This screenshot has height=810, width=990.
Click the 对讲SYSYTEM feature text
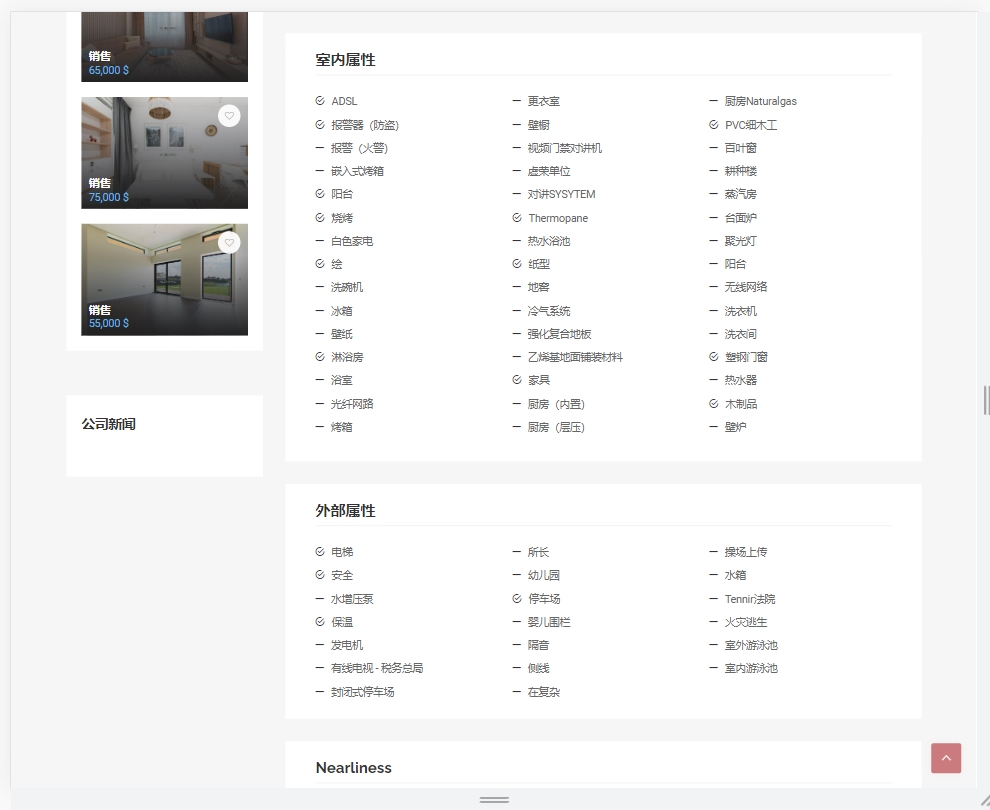[x=562, y=194]
